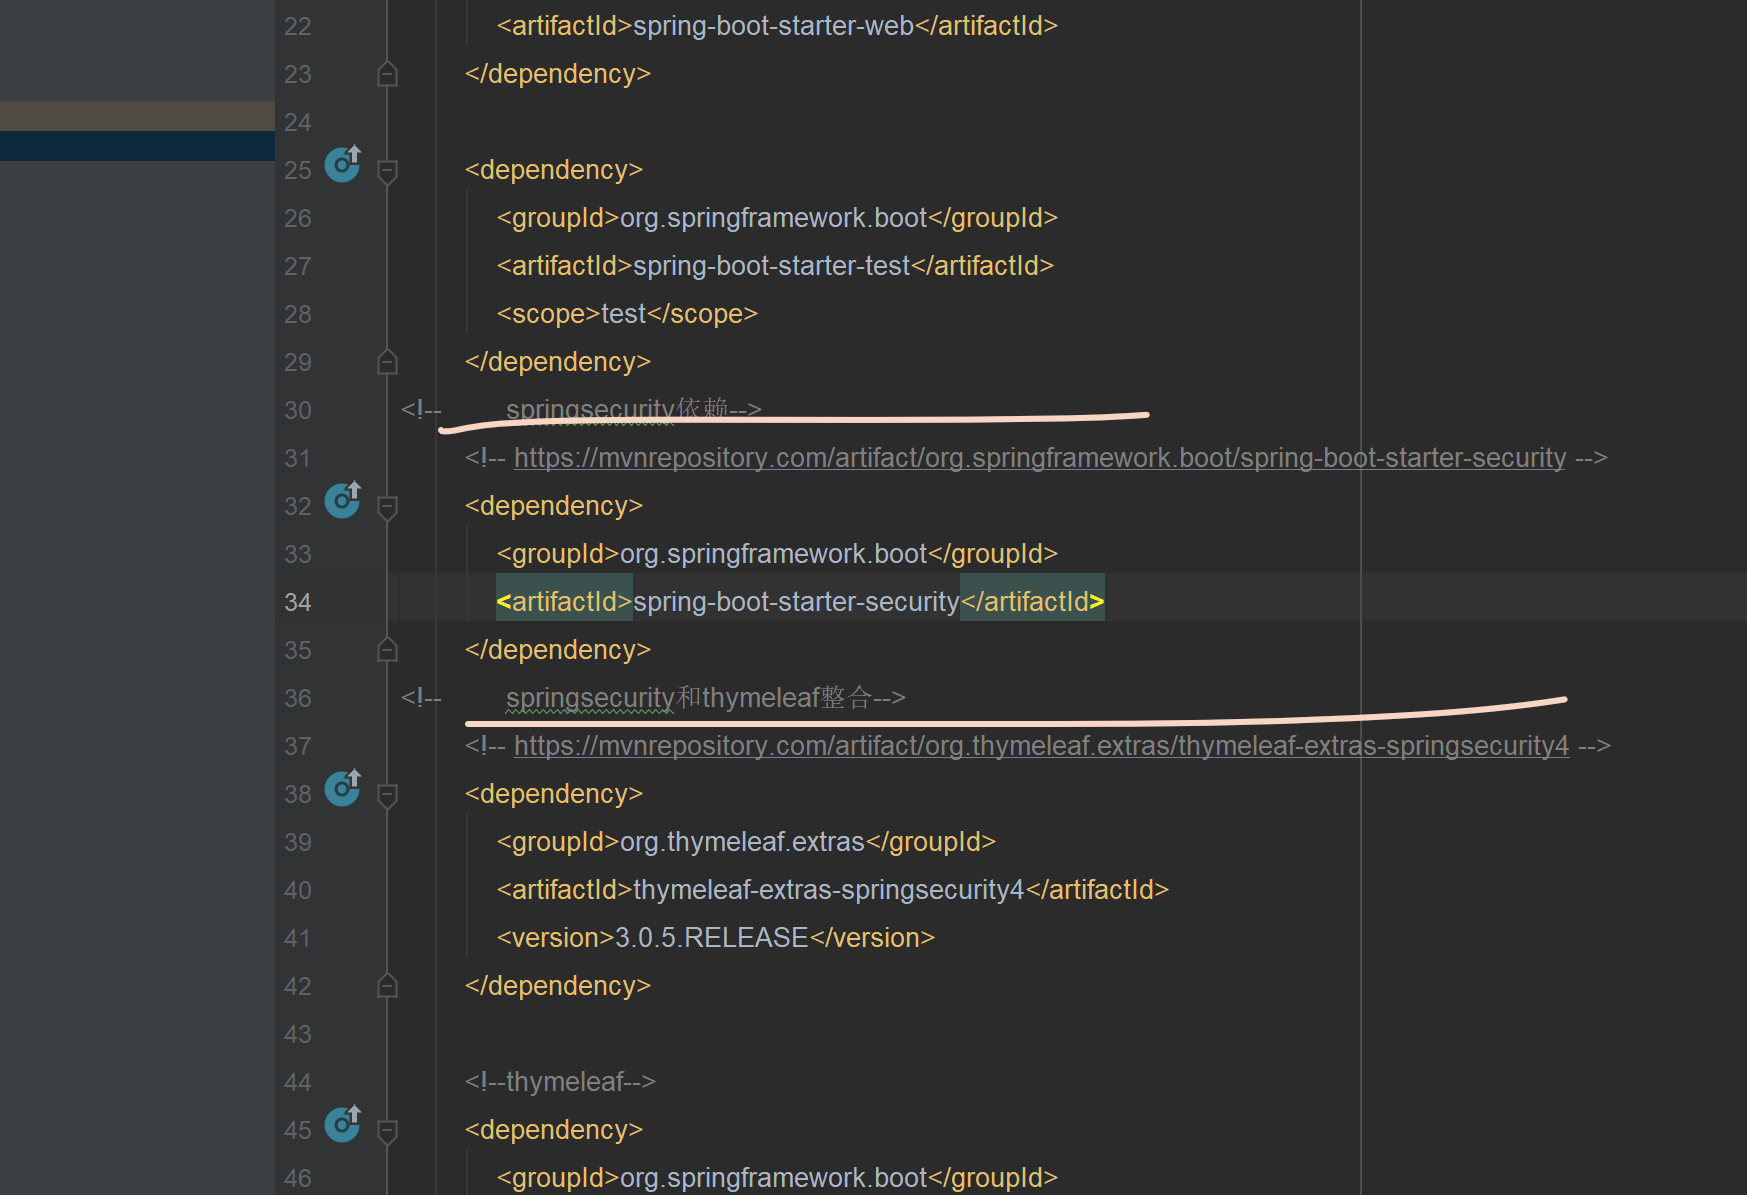Viewport: 1747px width, 1195px height.
Task: Click the fold end marker on line 29
Action: pos(388,362)
